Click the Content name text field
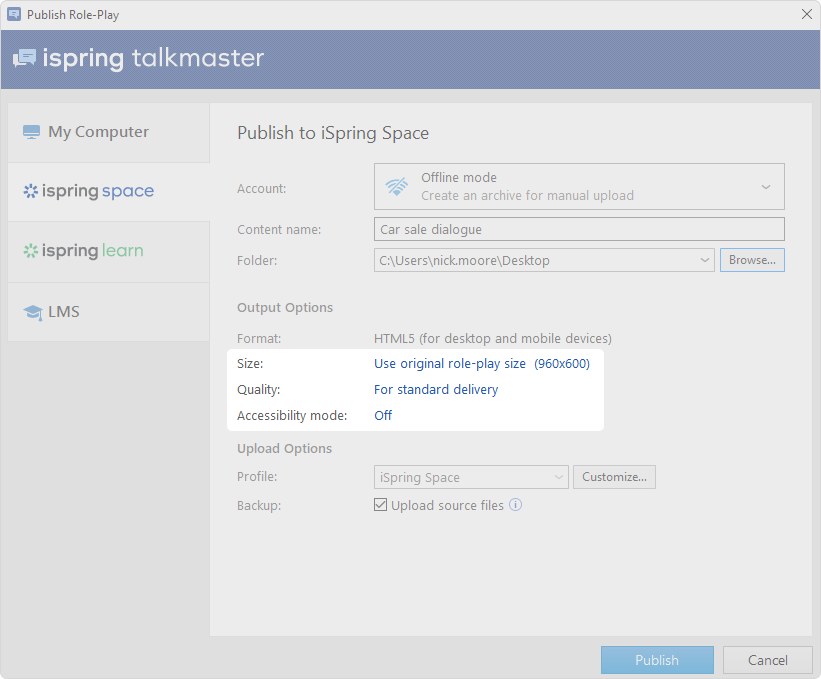Image resolution: width=821 pixels, height=679 pixels. pos(579,229)
